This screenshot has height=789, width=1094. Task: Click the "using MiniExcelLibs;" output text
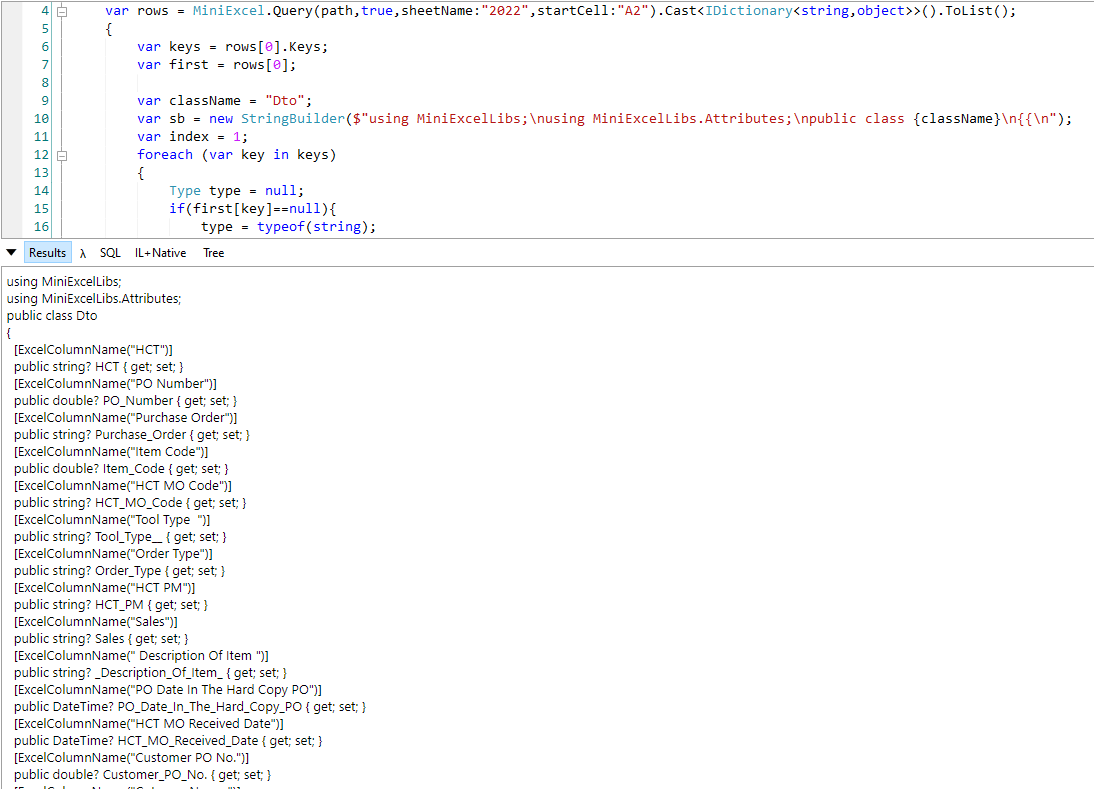pyautogui.click(x=63, y=281)
